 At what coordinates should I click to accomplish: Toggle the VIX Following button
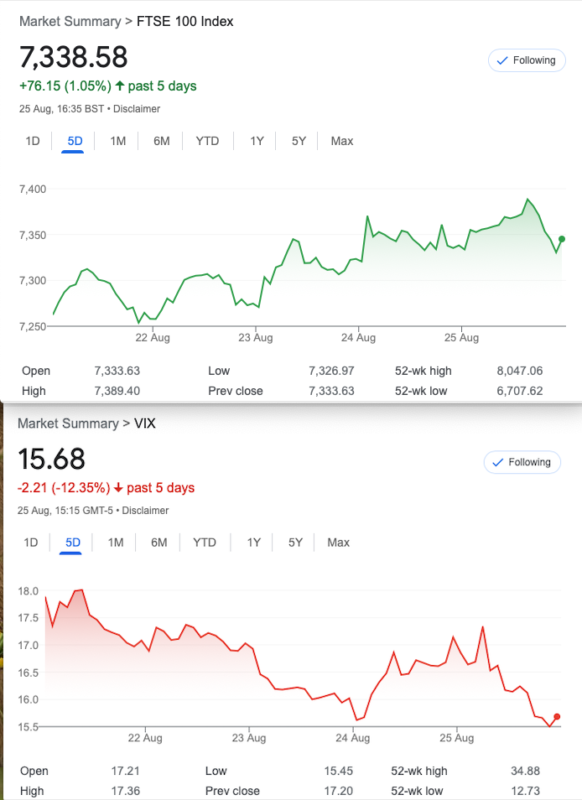[522, 462]
